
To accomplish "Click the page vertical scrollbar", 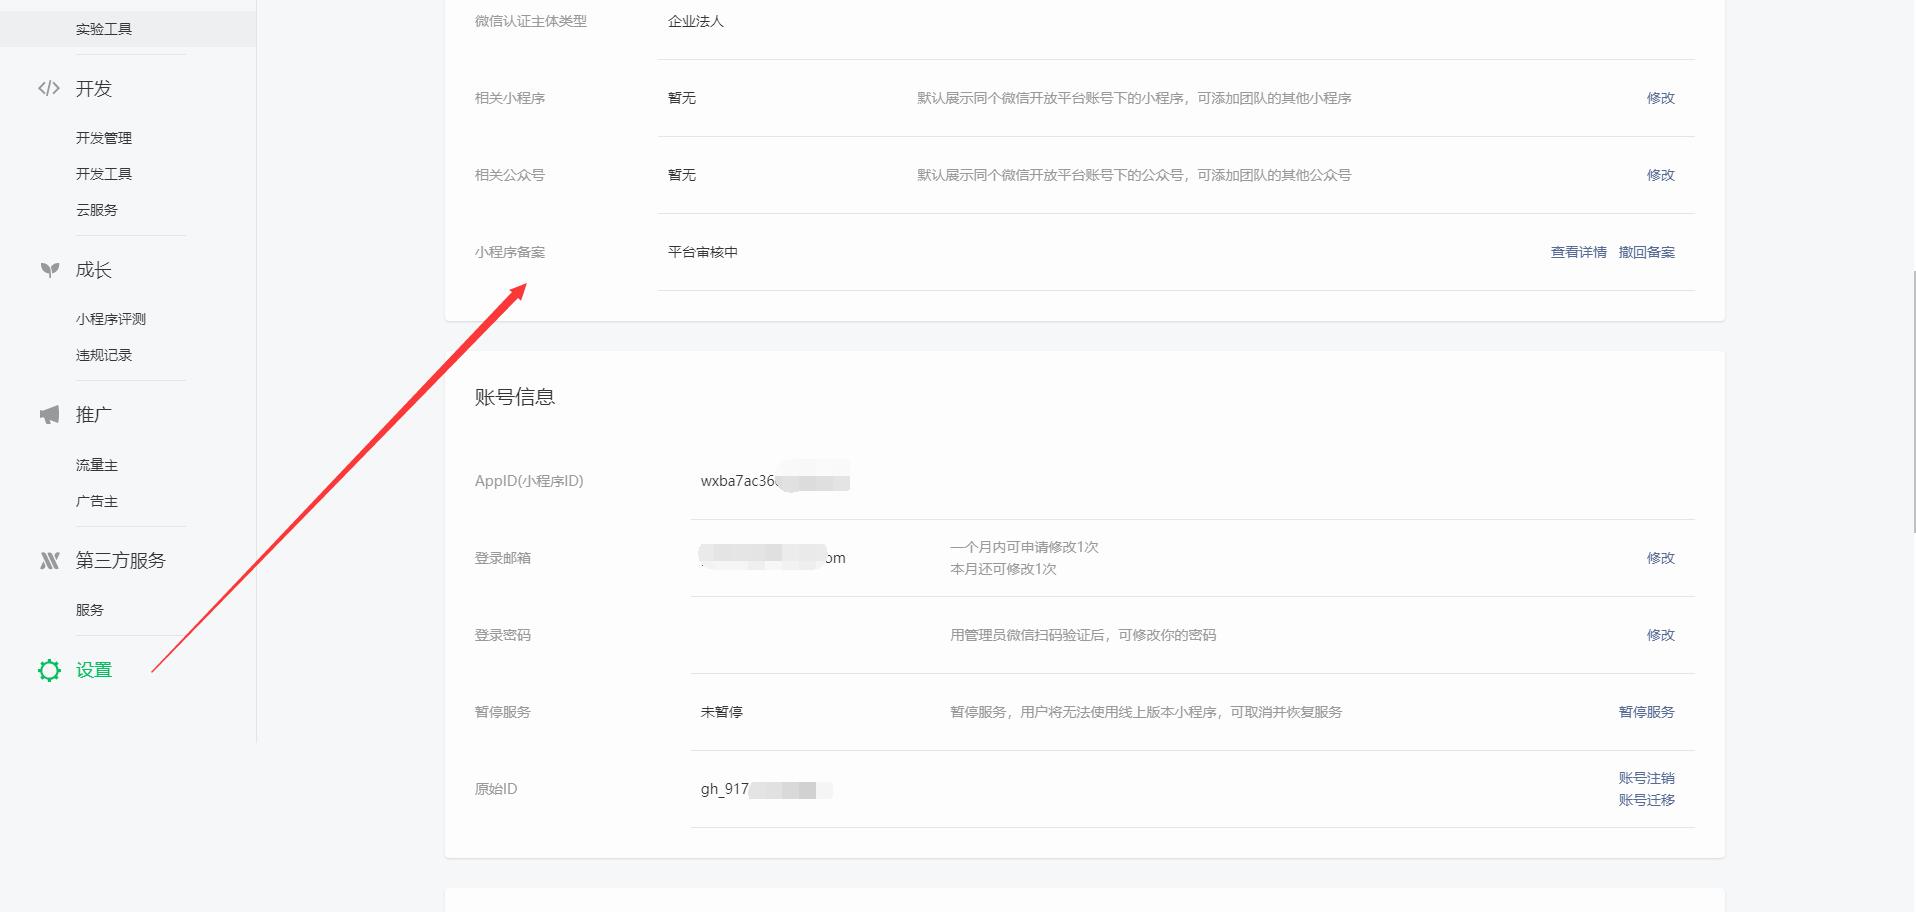I will 1913,400.
